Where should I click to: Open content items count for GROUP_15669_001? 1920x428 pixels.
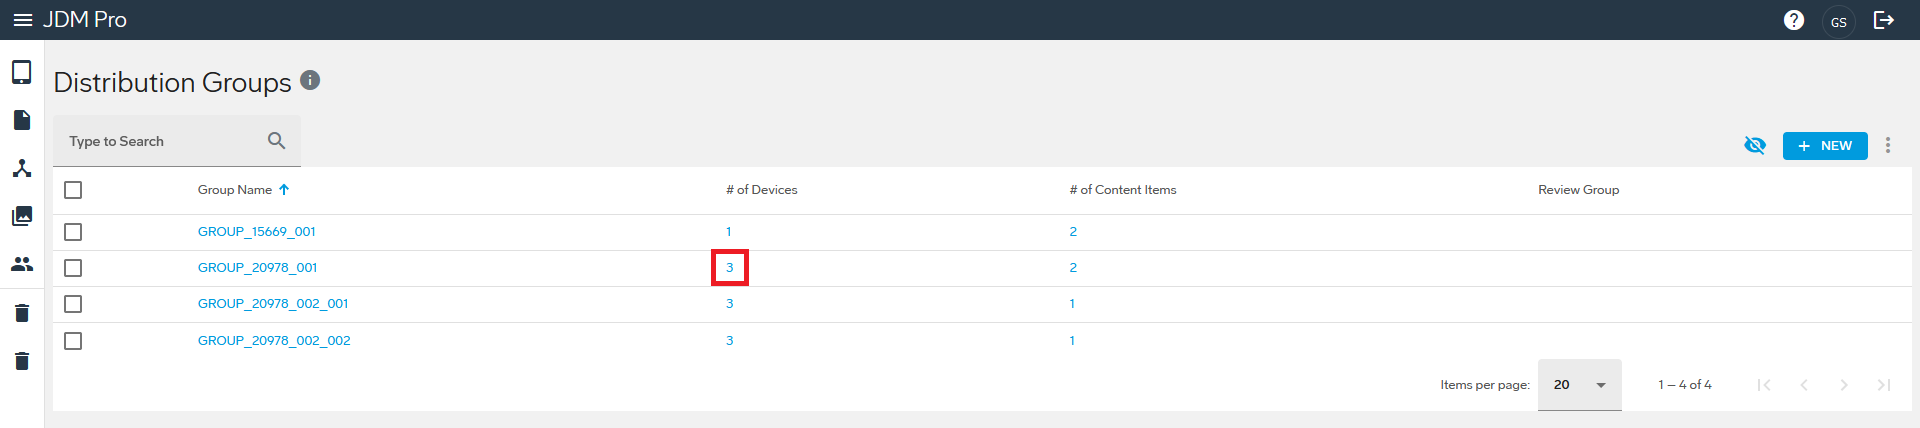pos(1073,232)
